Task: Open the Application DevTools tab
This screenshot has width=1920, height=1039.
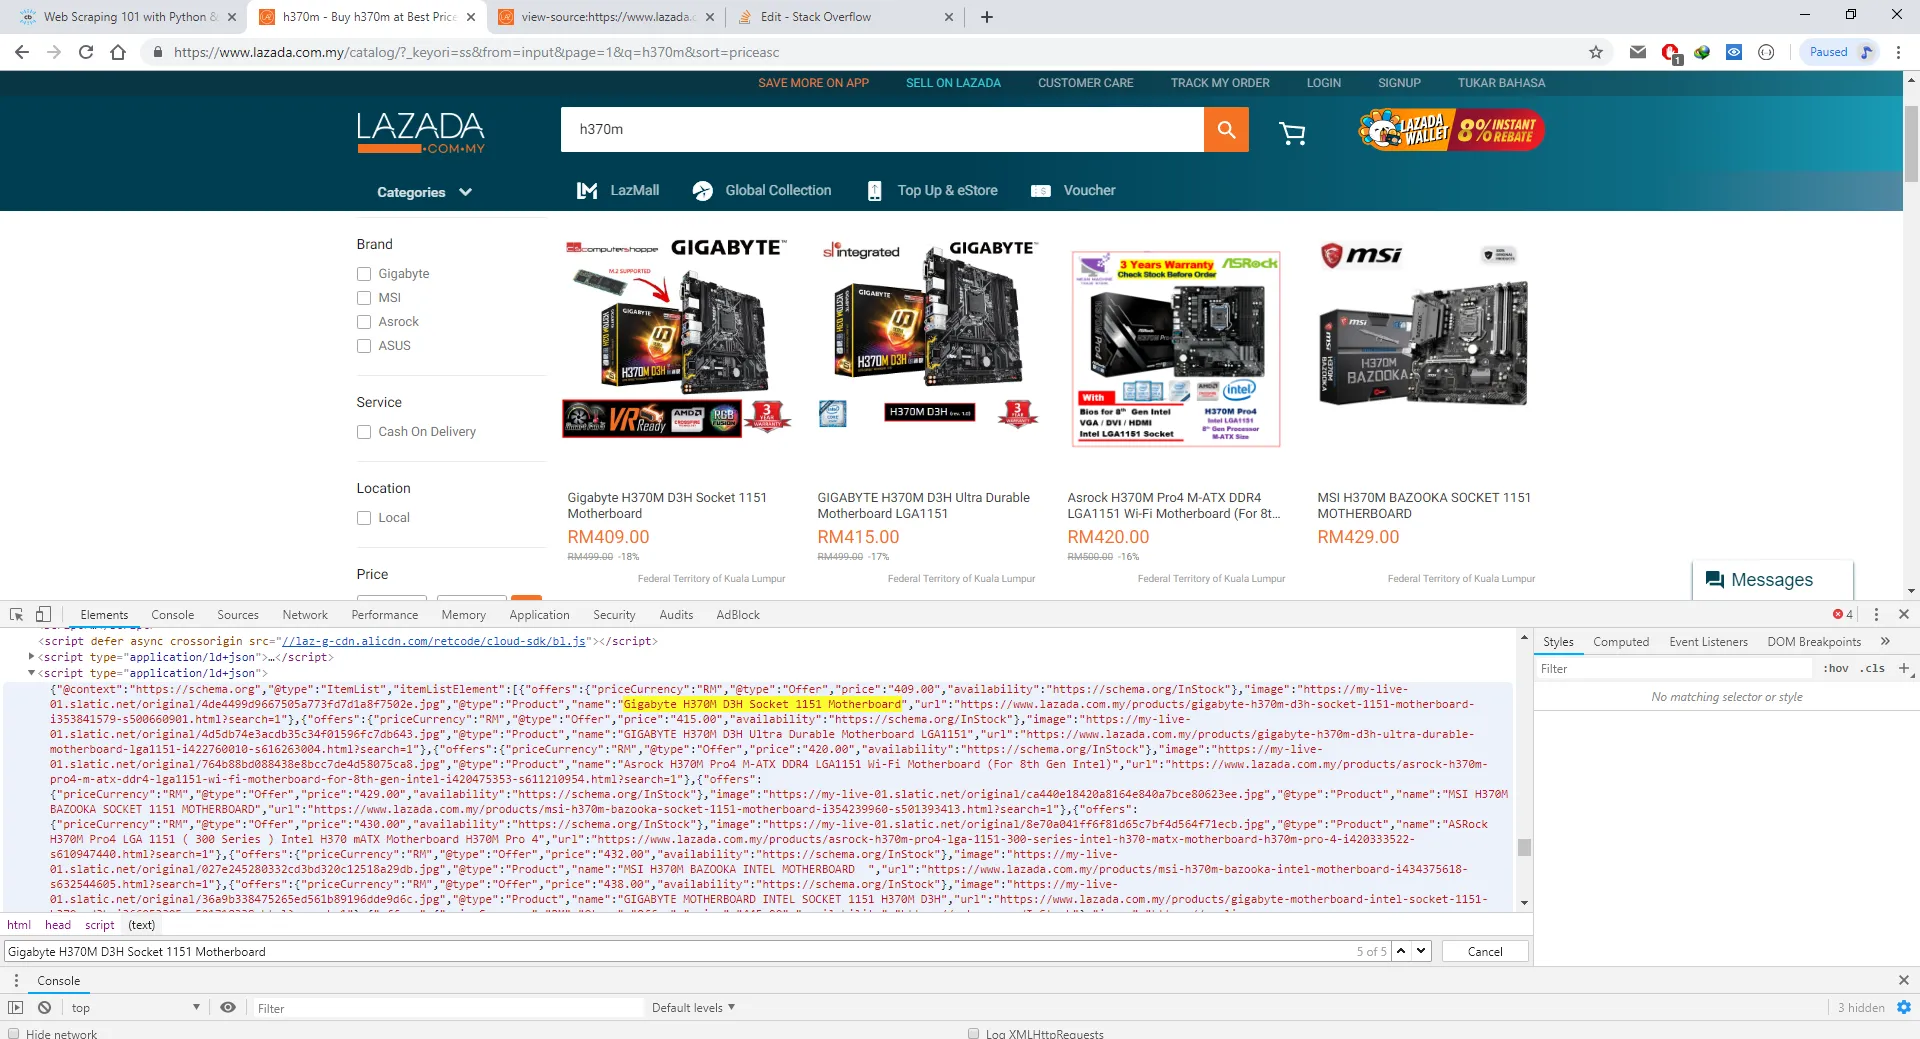Action: 539,614
